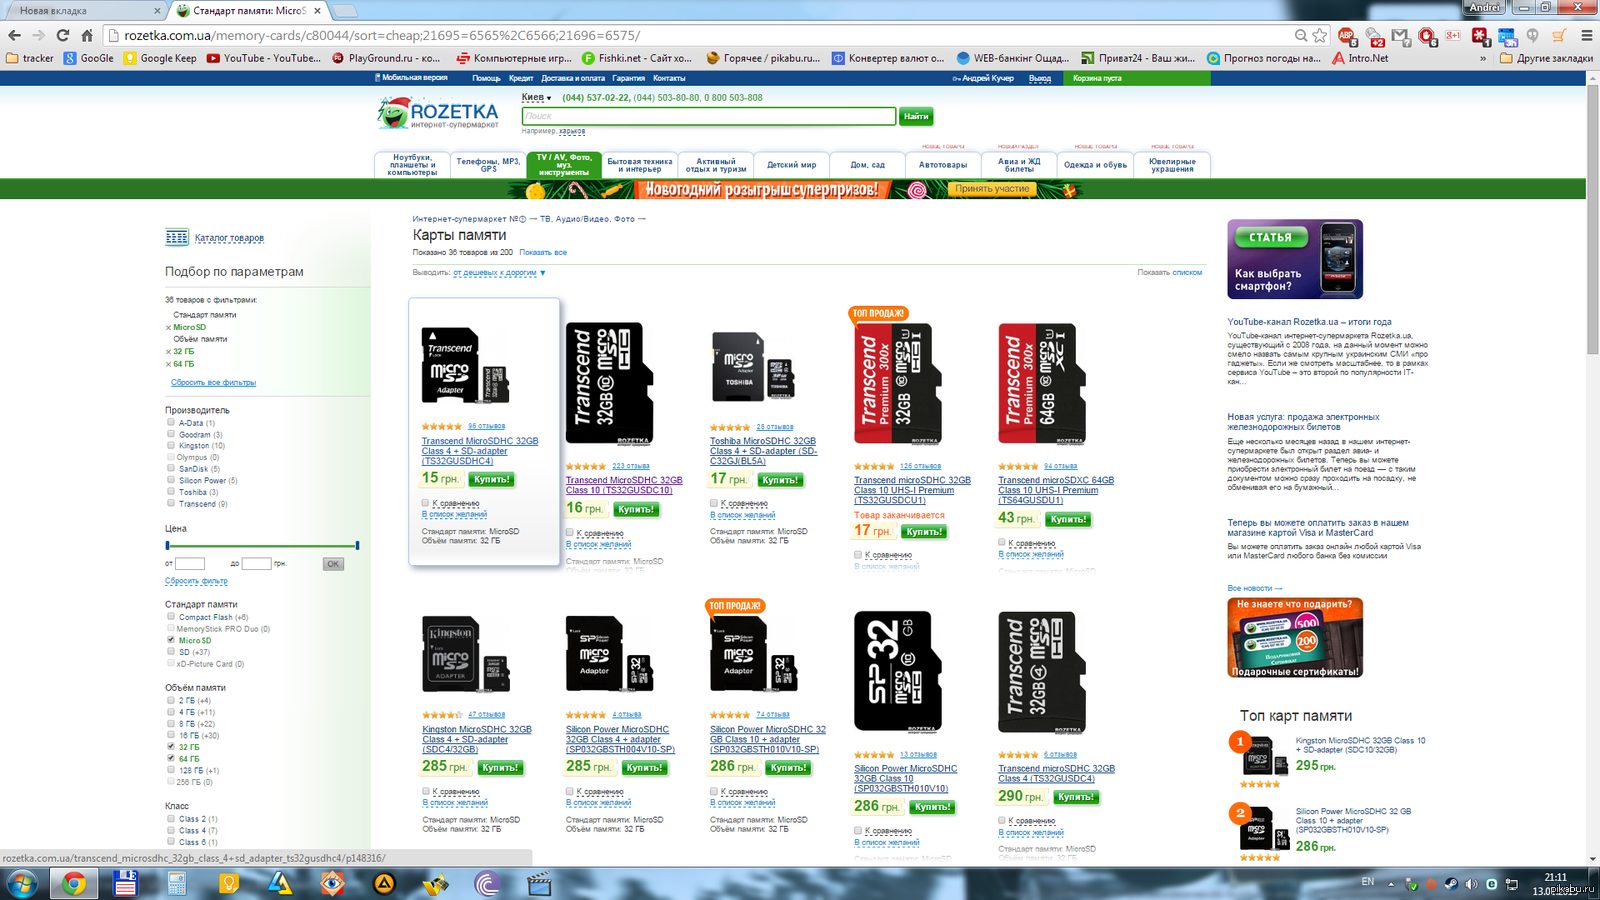The height and width of the screenshot is (900, 1600).
Task: Open the 'Ноутбуки, планшеты и компьютеры' category tab
Action: pyautogui.click(x=412, y=165)
